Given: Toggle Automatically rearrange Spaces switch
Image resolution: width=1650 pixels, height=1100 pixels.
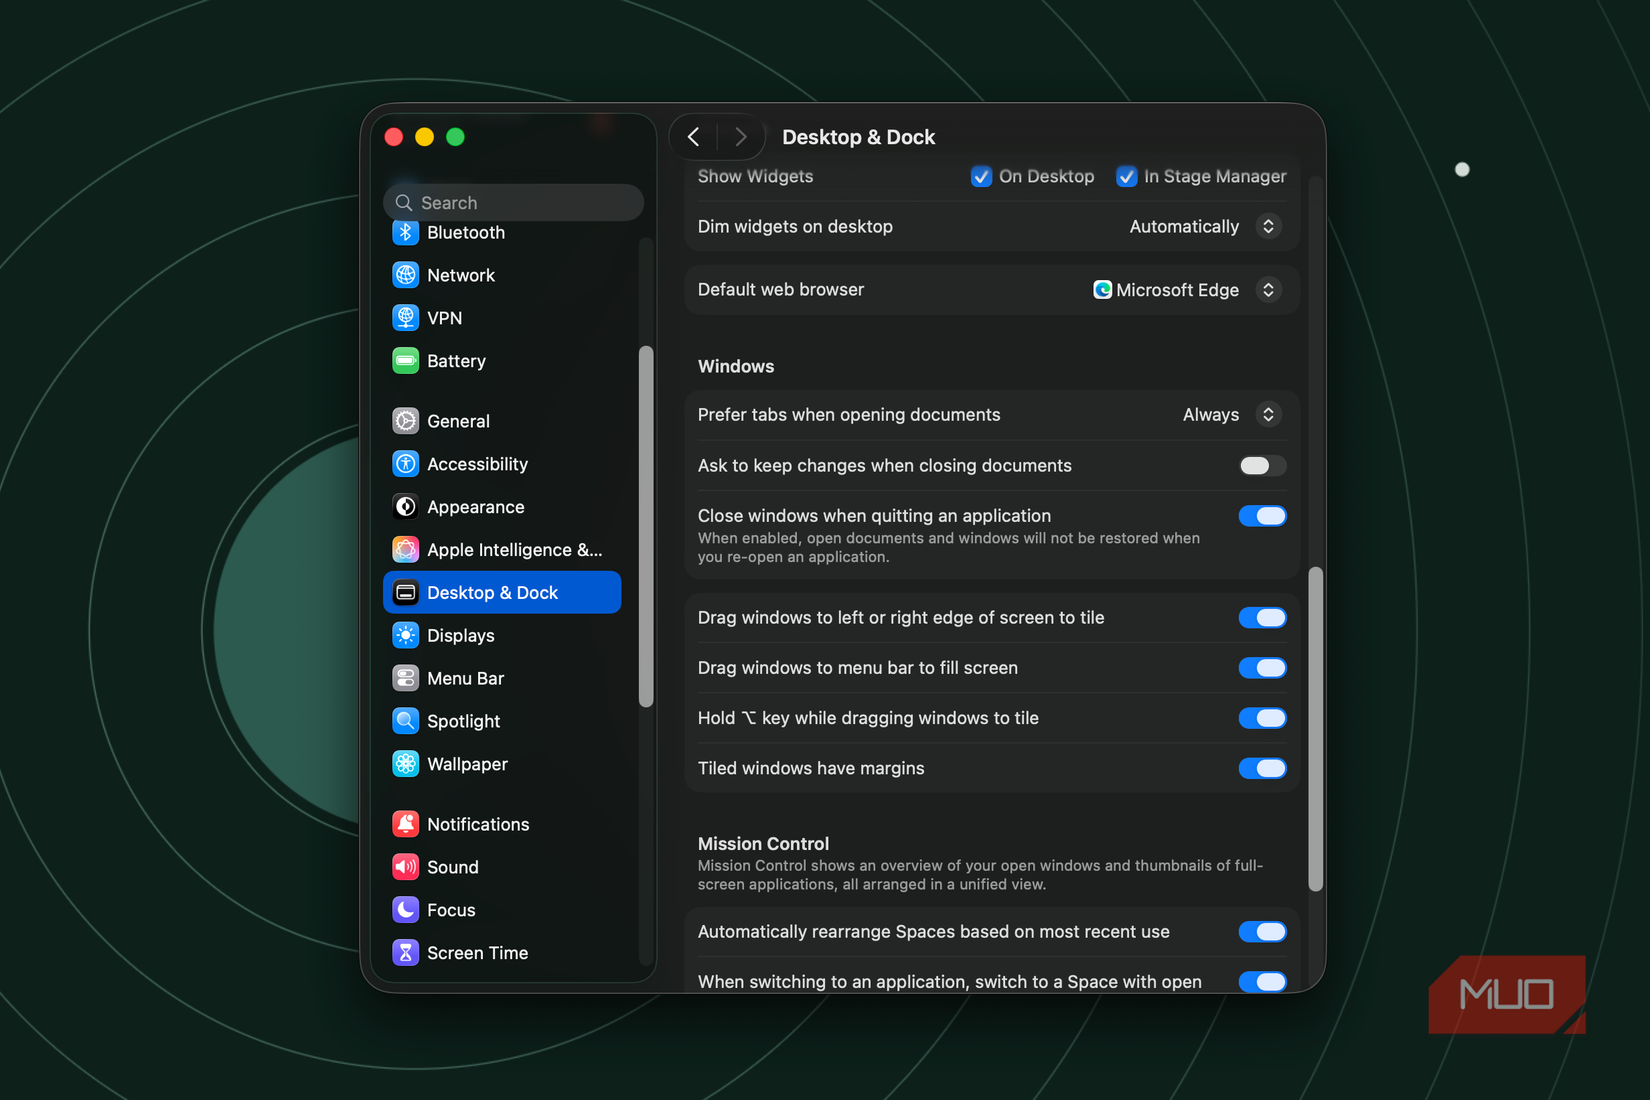Looking at the screenshot, I should (1262, 932).
